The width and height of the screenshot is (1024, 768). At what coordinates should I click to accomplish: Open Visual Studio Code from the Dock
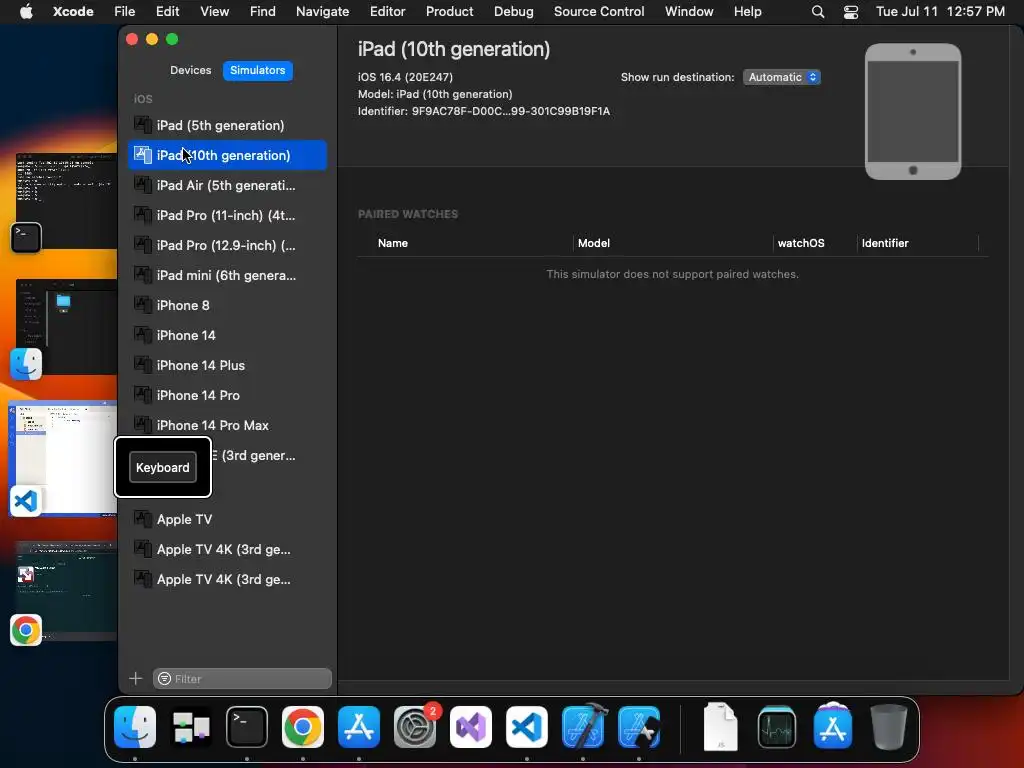527,727
